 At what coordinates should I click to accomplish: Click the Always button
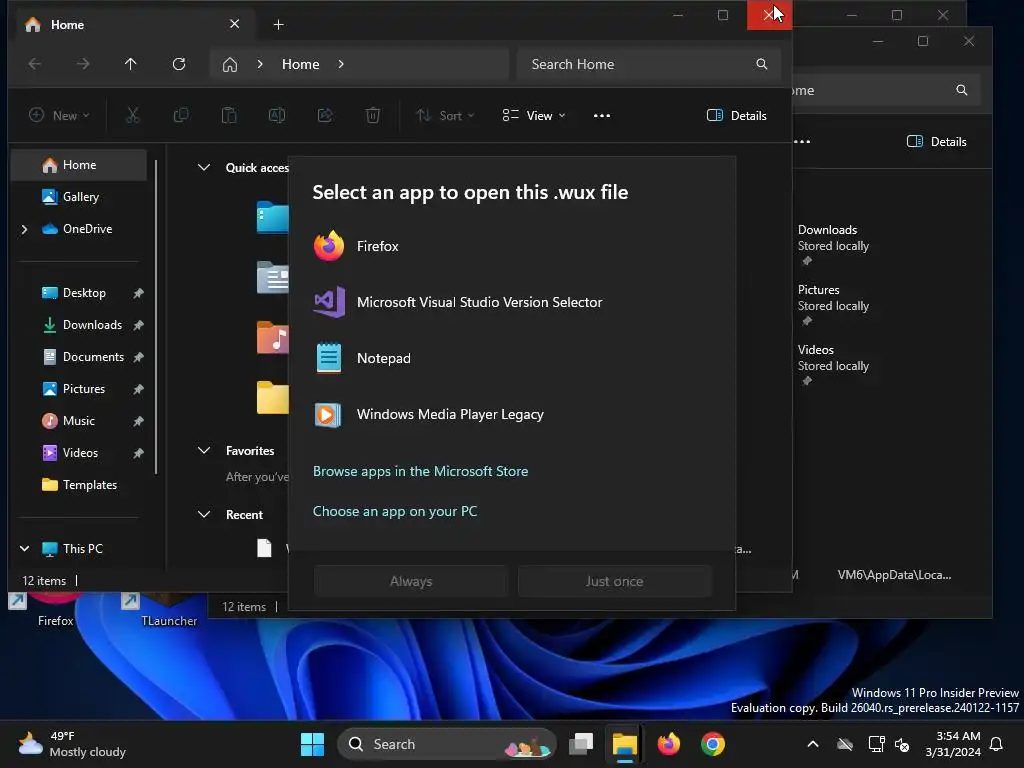[x=411, y=581]
